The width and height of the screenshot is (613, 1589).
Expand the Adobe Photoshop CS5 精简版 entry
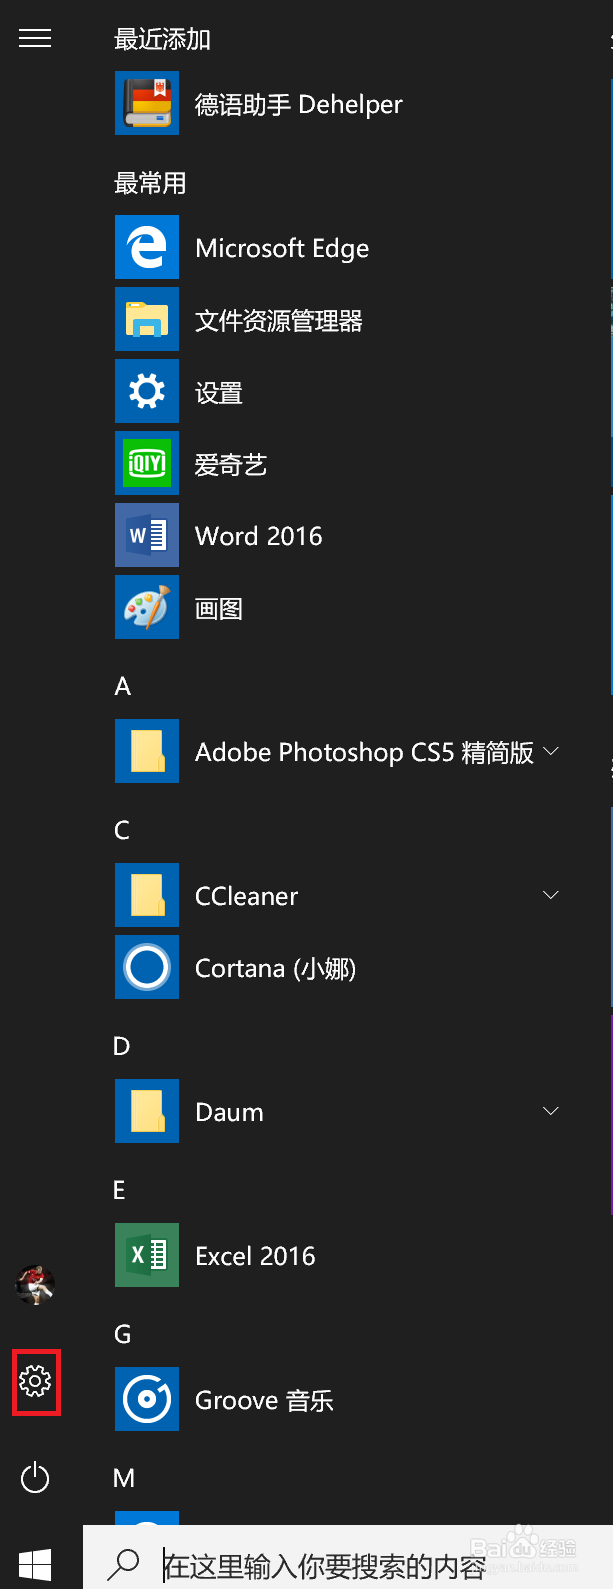point(551,751)
